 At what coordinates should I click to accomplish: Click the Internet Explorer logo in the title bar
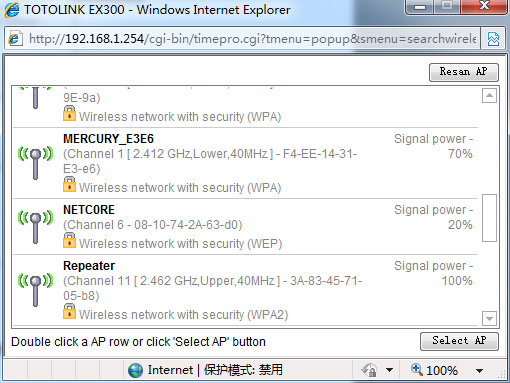tap(12, 10)
